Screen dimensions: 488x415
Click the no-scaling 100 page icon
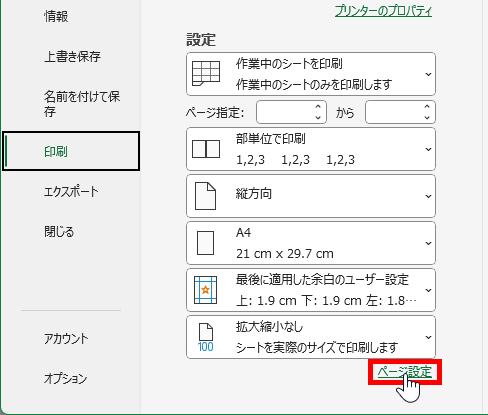point(205,337)
